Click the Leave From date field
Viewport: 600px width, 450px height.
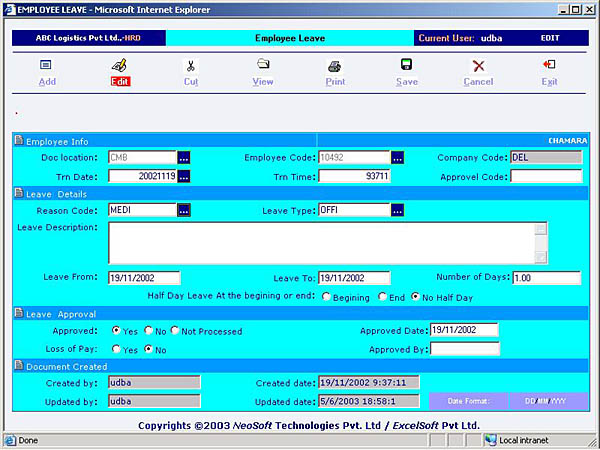pos(144,278)
